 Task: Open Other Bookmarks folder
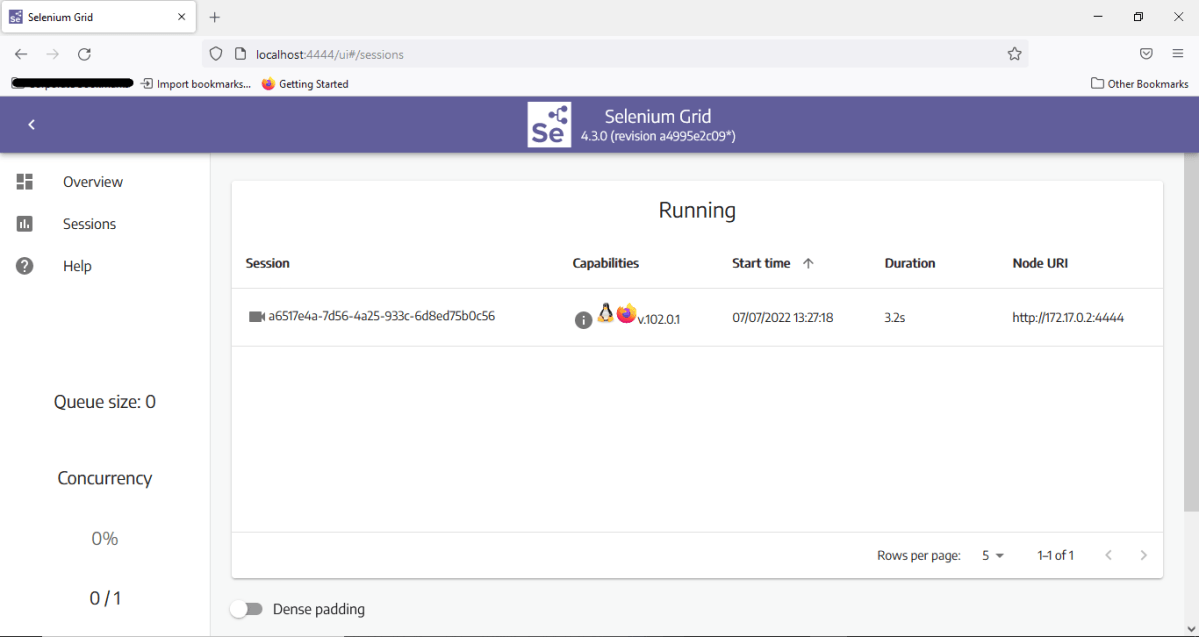tap(1139, 84)
